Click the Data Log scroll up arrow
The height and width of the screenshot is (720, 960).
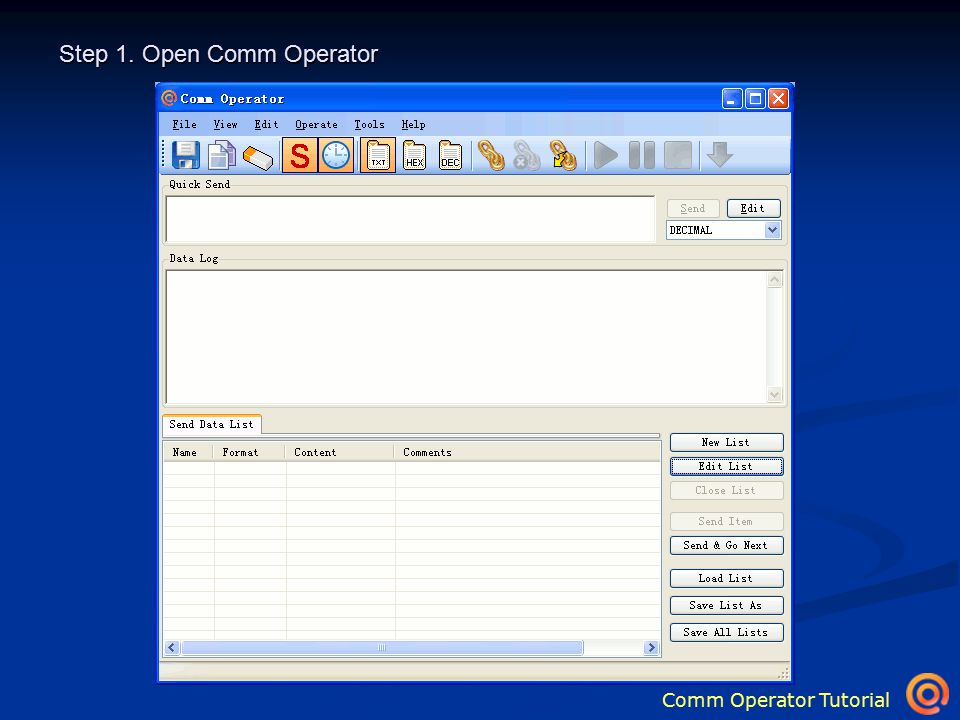point(774,280)
